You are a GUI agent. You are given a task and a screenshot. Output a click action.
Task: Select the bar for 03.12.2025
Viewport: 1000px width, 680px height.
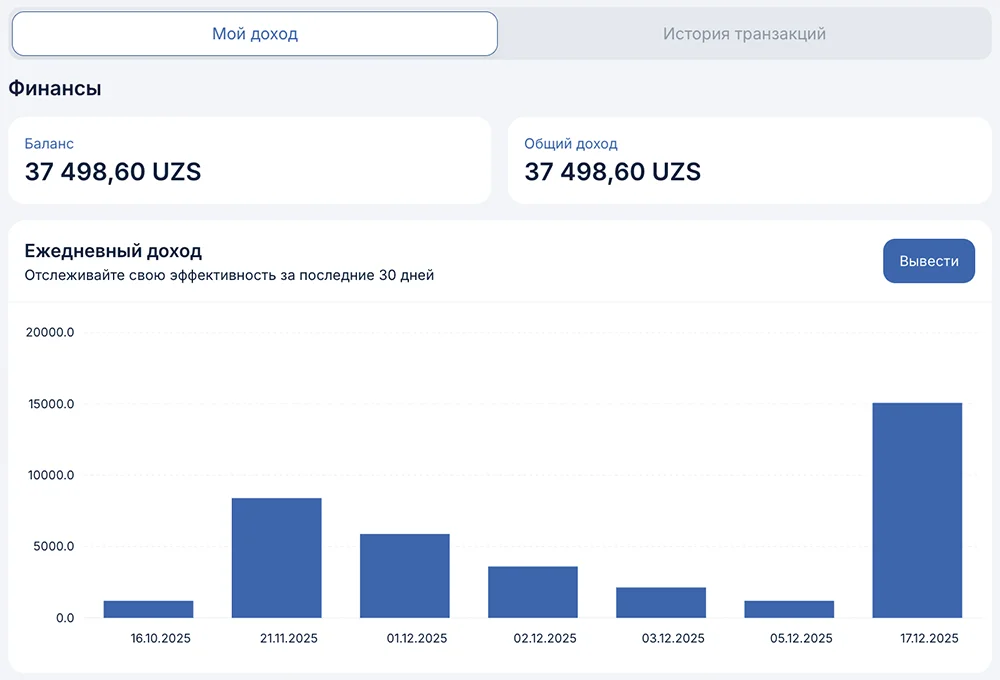(x=661, y=602)
